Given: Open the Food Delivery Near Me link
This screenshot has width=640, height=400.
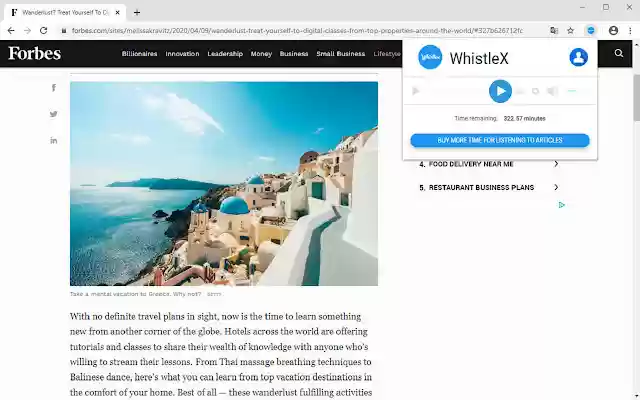Looking at the screenshot, I should (471, 164).
